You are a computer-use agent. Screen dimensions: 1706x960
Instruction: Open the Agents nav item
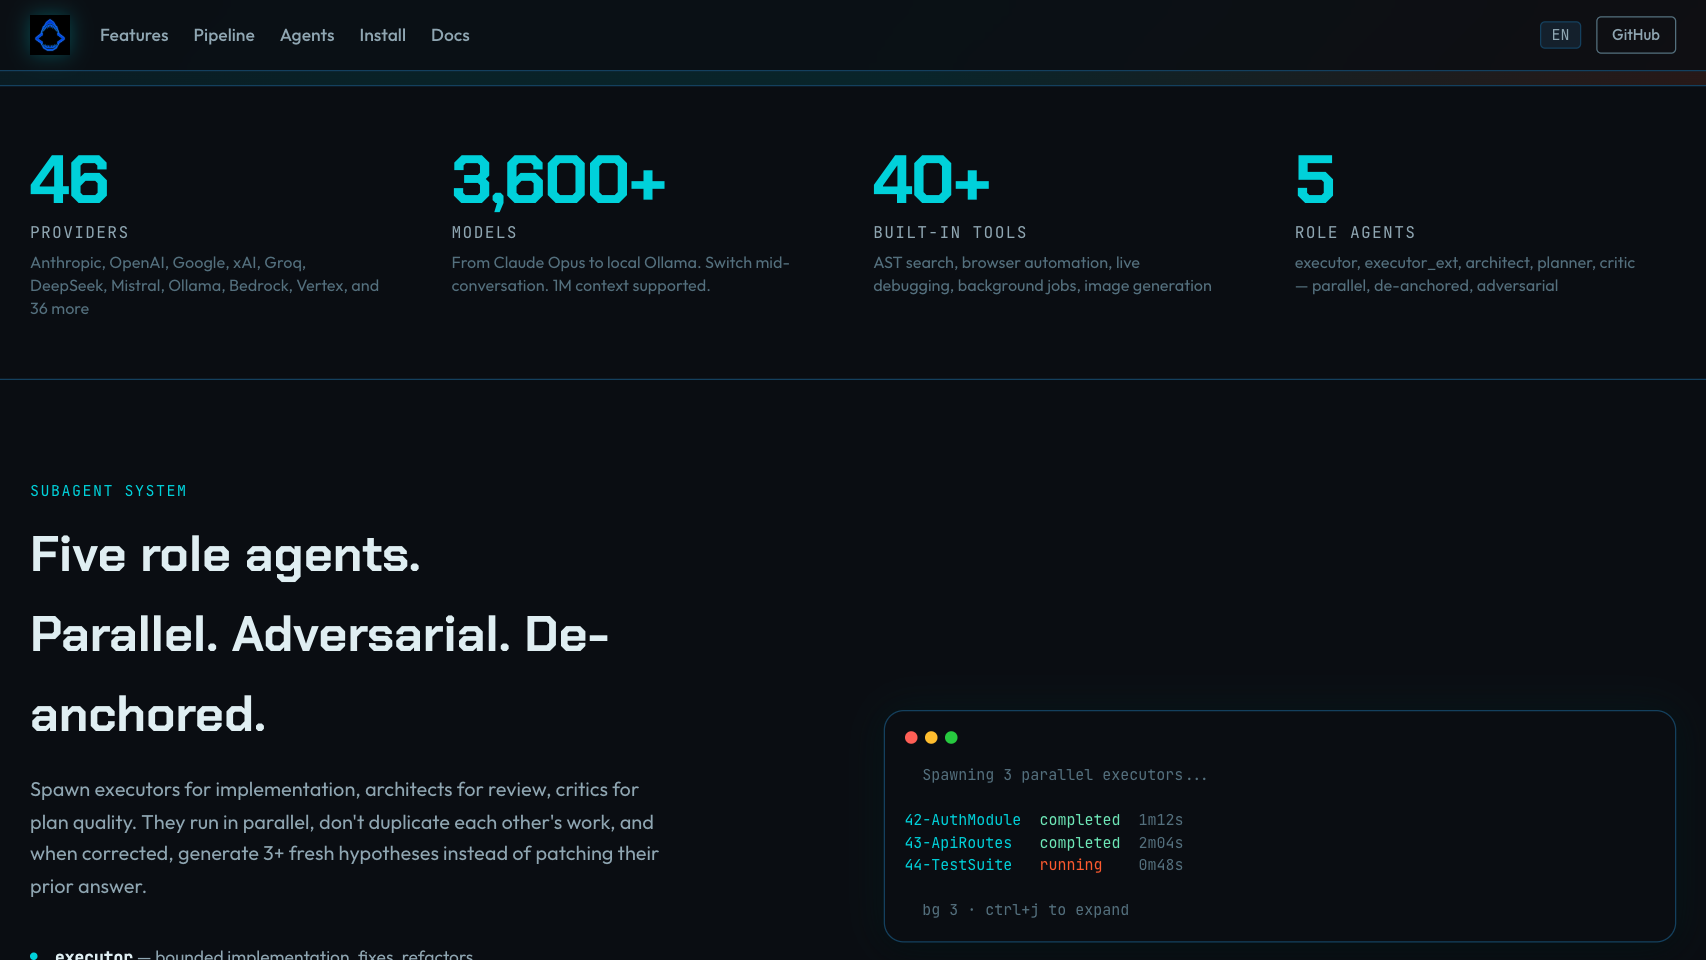tap(307, 35)
